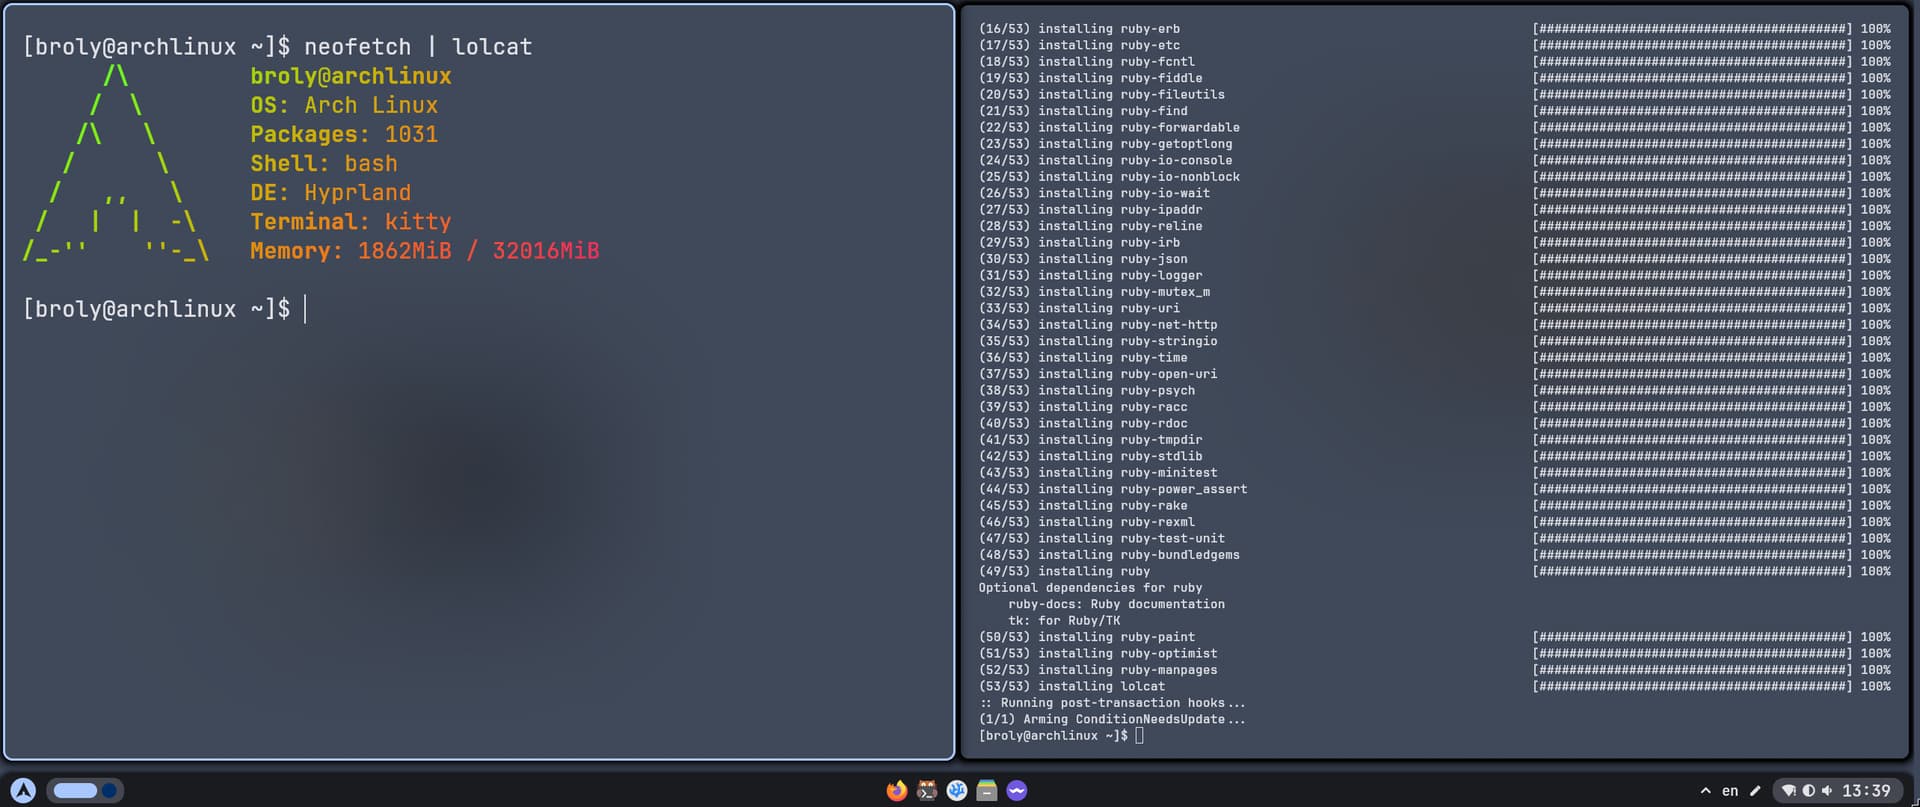Click 'neofetch | lolcat' command text
This screenshot has width=1920, height=807.
point(418,47)
